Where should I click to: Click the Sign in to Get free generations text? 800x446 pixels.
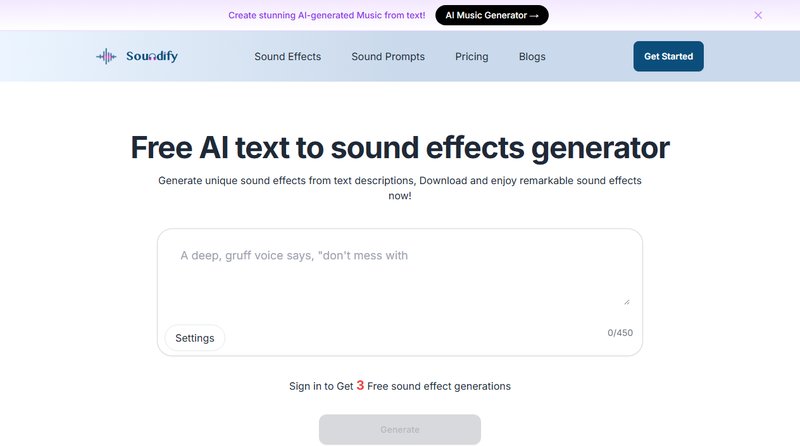pyautogui.click(x=400, y=386)
